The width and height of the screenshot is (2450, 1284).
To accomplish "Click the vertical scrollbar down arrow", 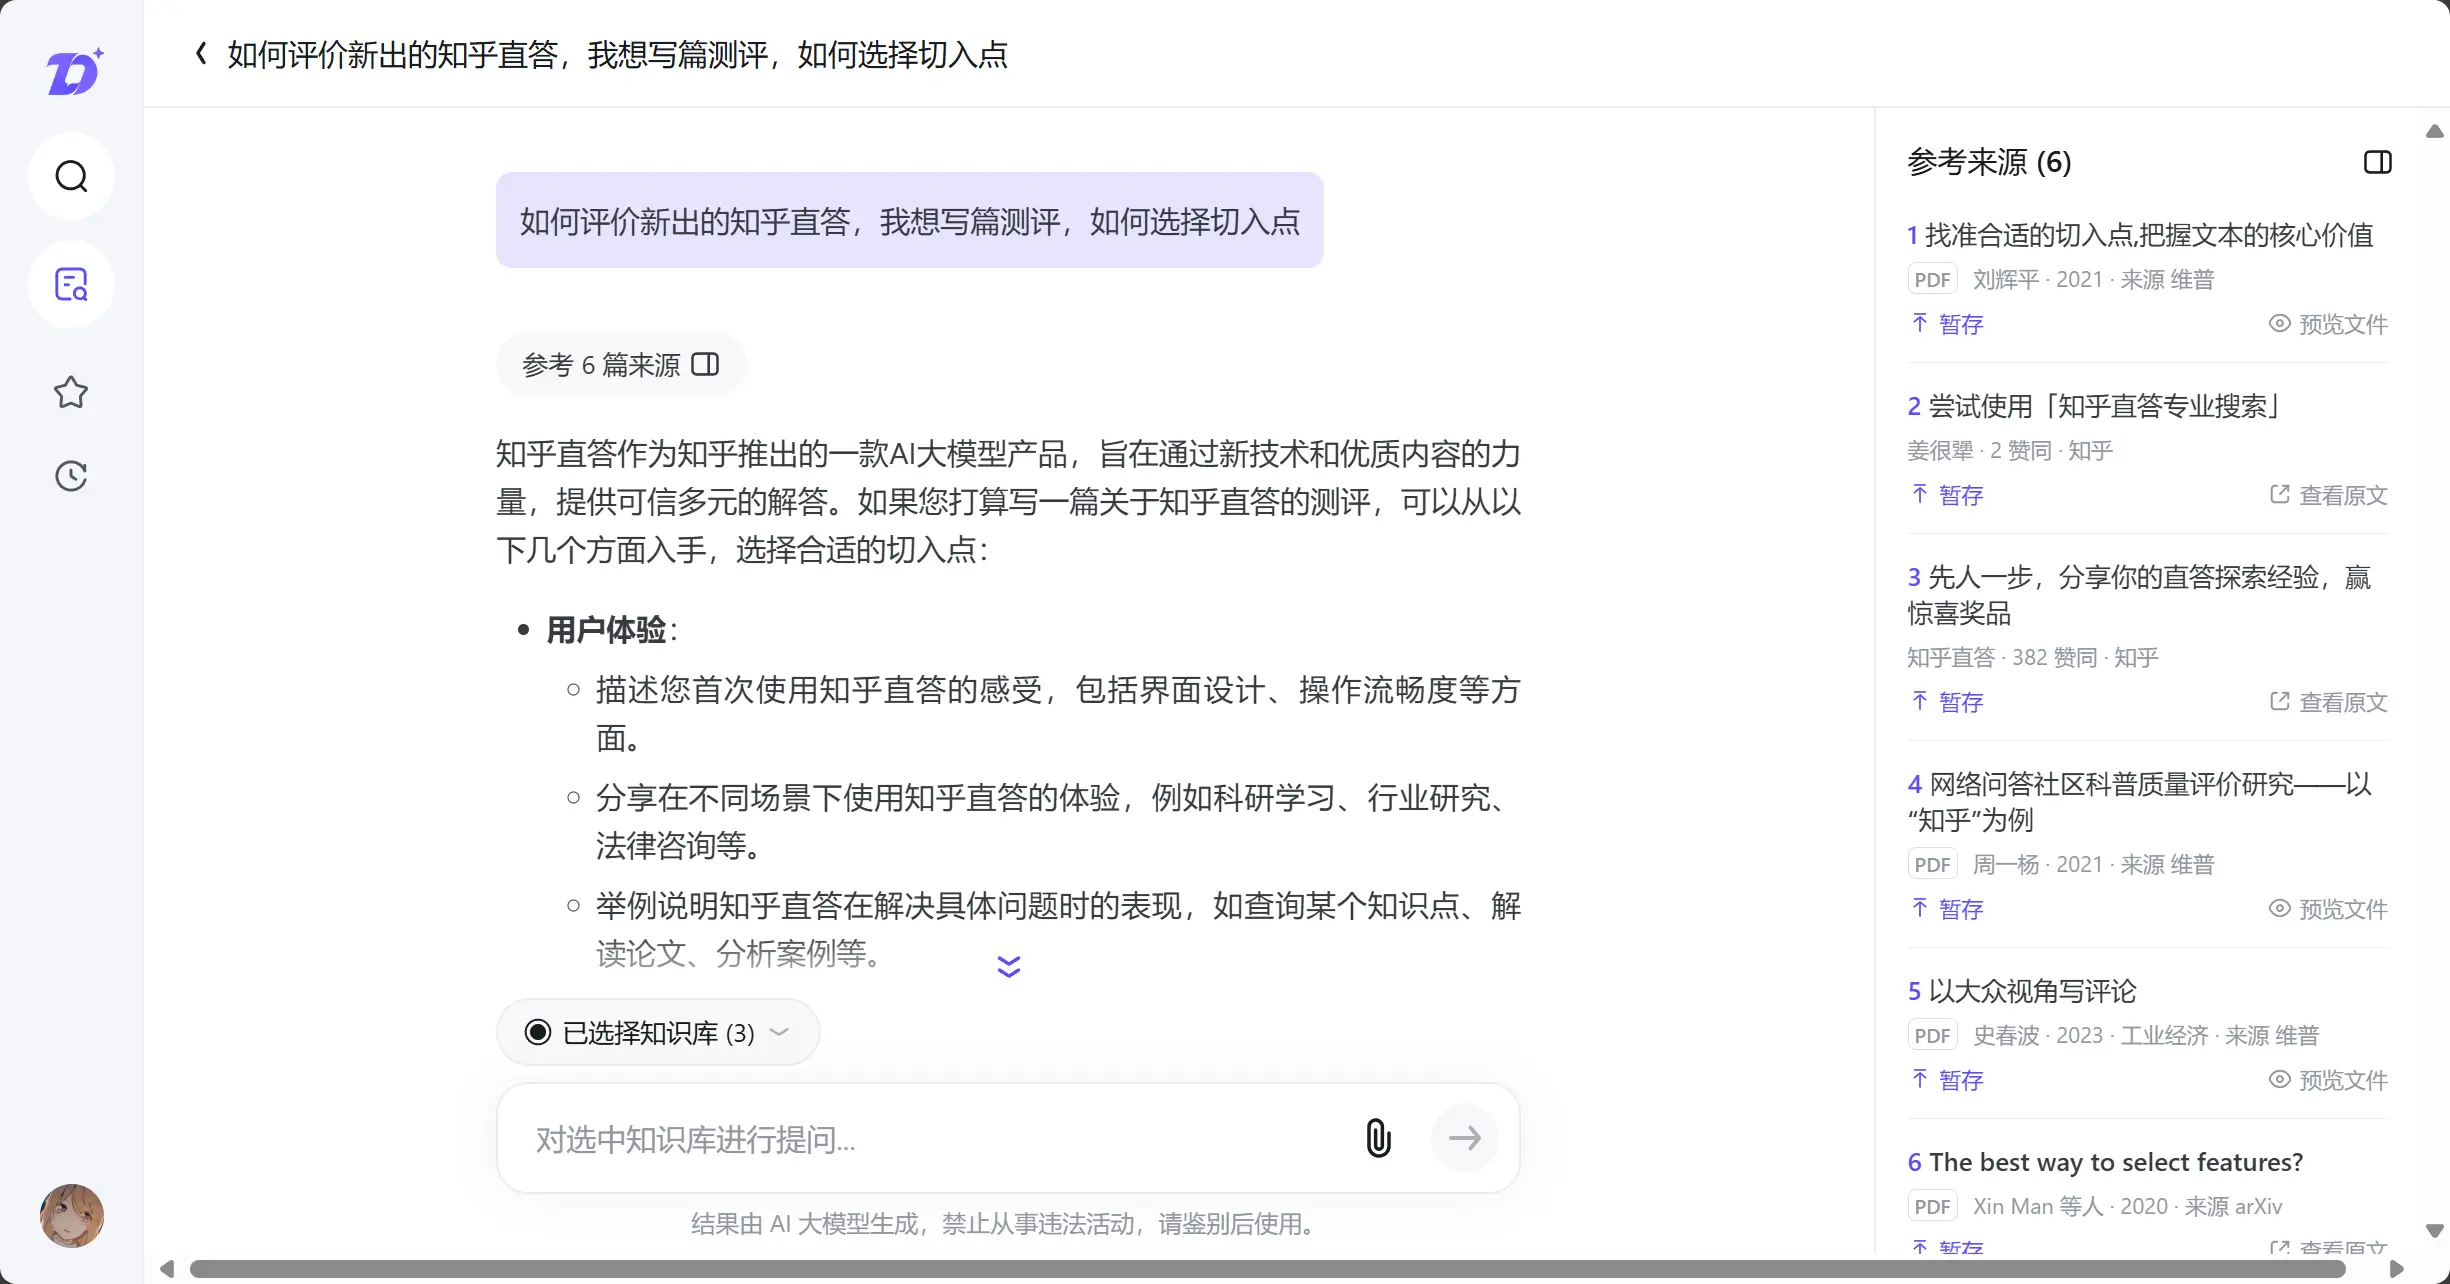I will [x=2435, y=1231].
